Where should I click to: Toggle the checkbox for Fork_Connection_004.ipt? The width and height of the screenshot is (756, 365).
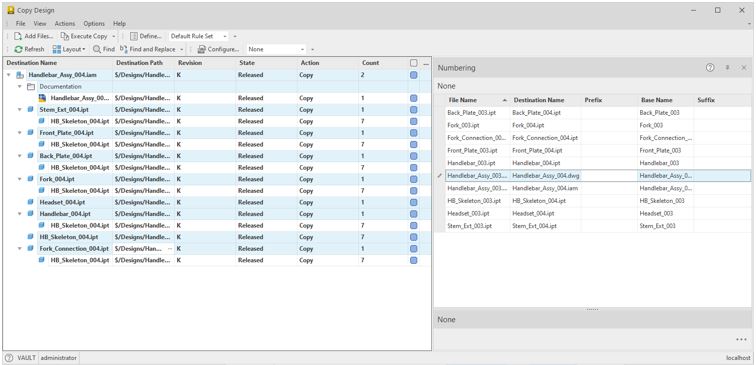pos(414,248)
